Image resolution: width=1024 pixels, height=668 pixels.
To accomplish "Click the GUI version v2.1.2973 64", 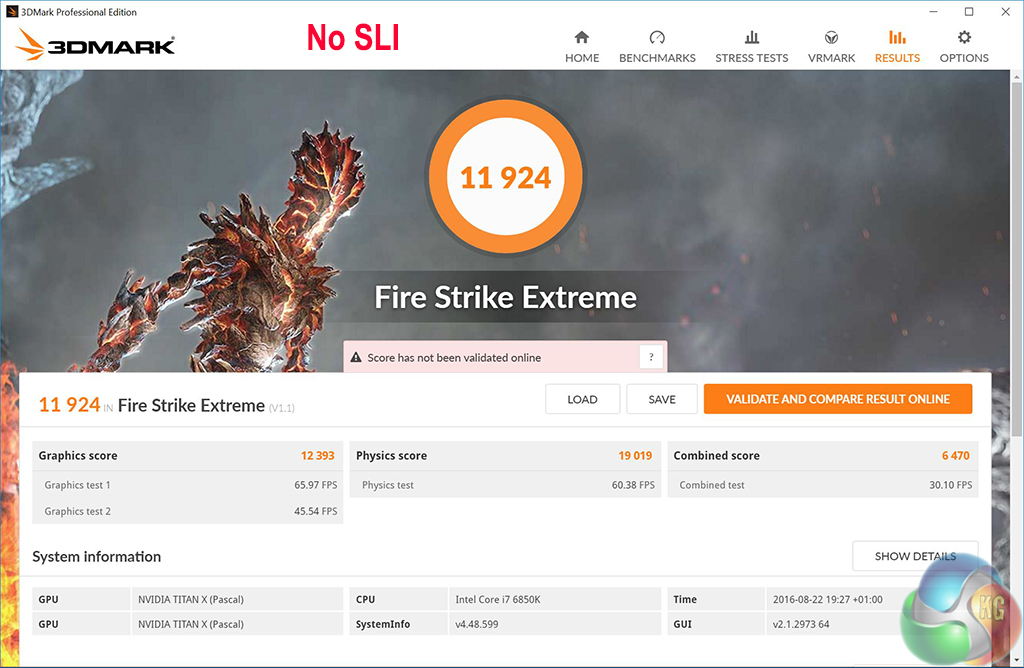I will coord(801,624).
